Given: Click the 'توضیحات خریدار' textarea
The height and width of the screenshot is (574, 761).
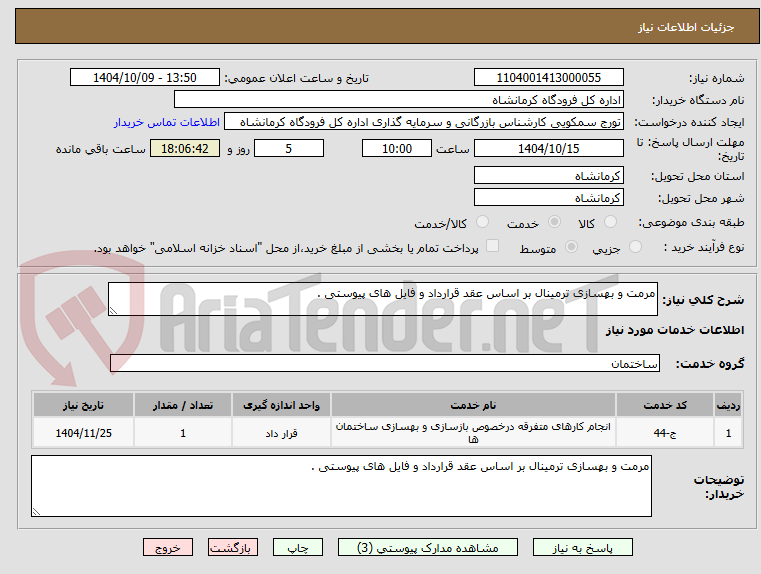Looking at the screenshot, I should point(341,486).
